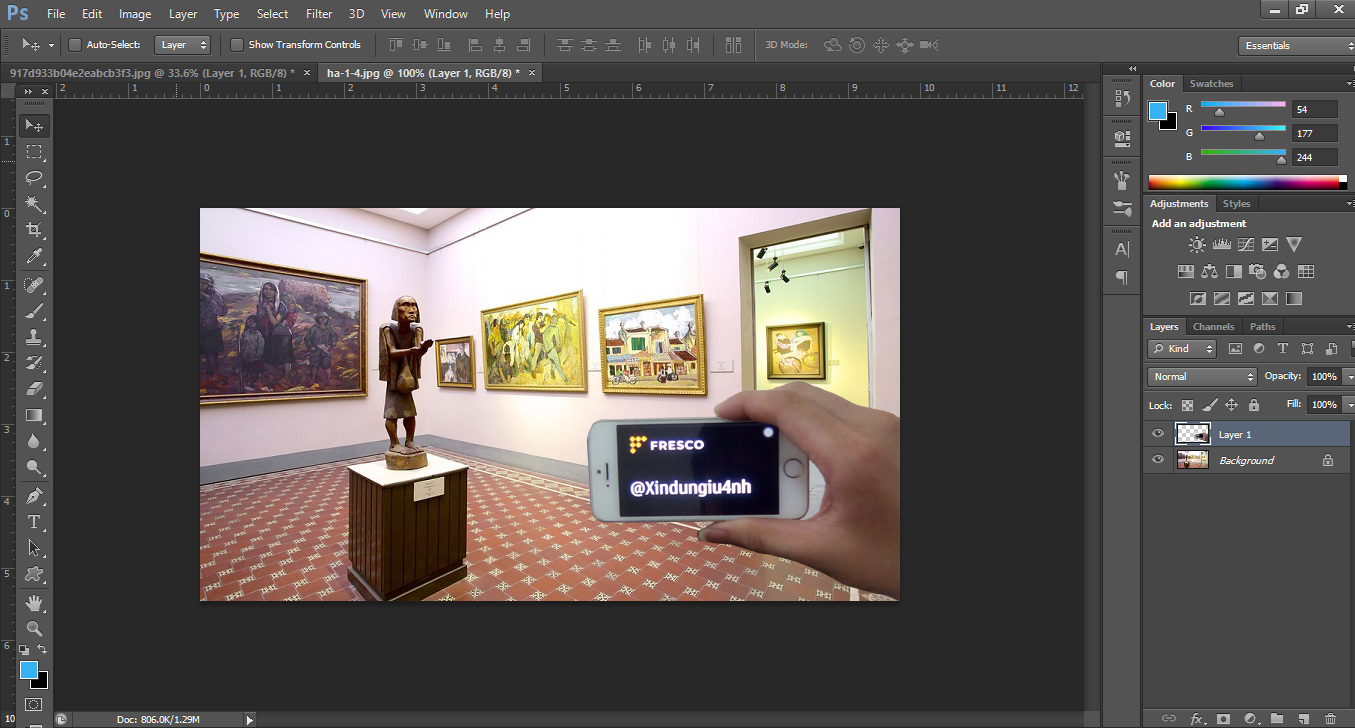Check Show Transform Controls
This screenshot has width=1355, height=728.
point(237,45)
